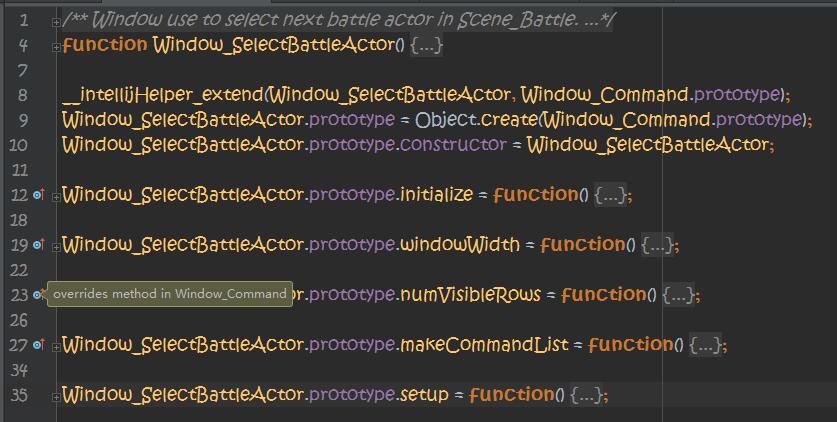Screen dimensions: 837x422
Task: Click the 'initialize' method name
Action: pos(436,195)
